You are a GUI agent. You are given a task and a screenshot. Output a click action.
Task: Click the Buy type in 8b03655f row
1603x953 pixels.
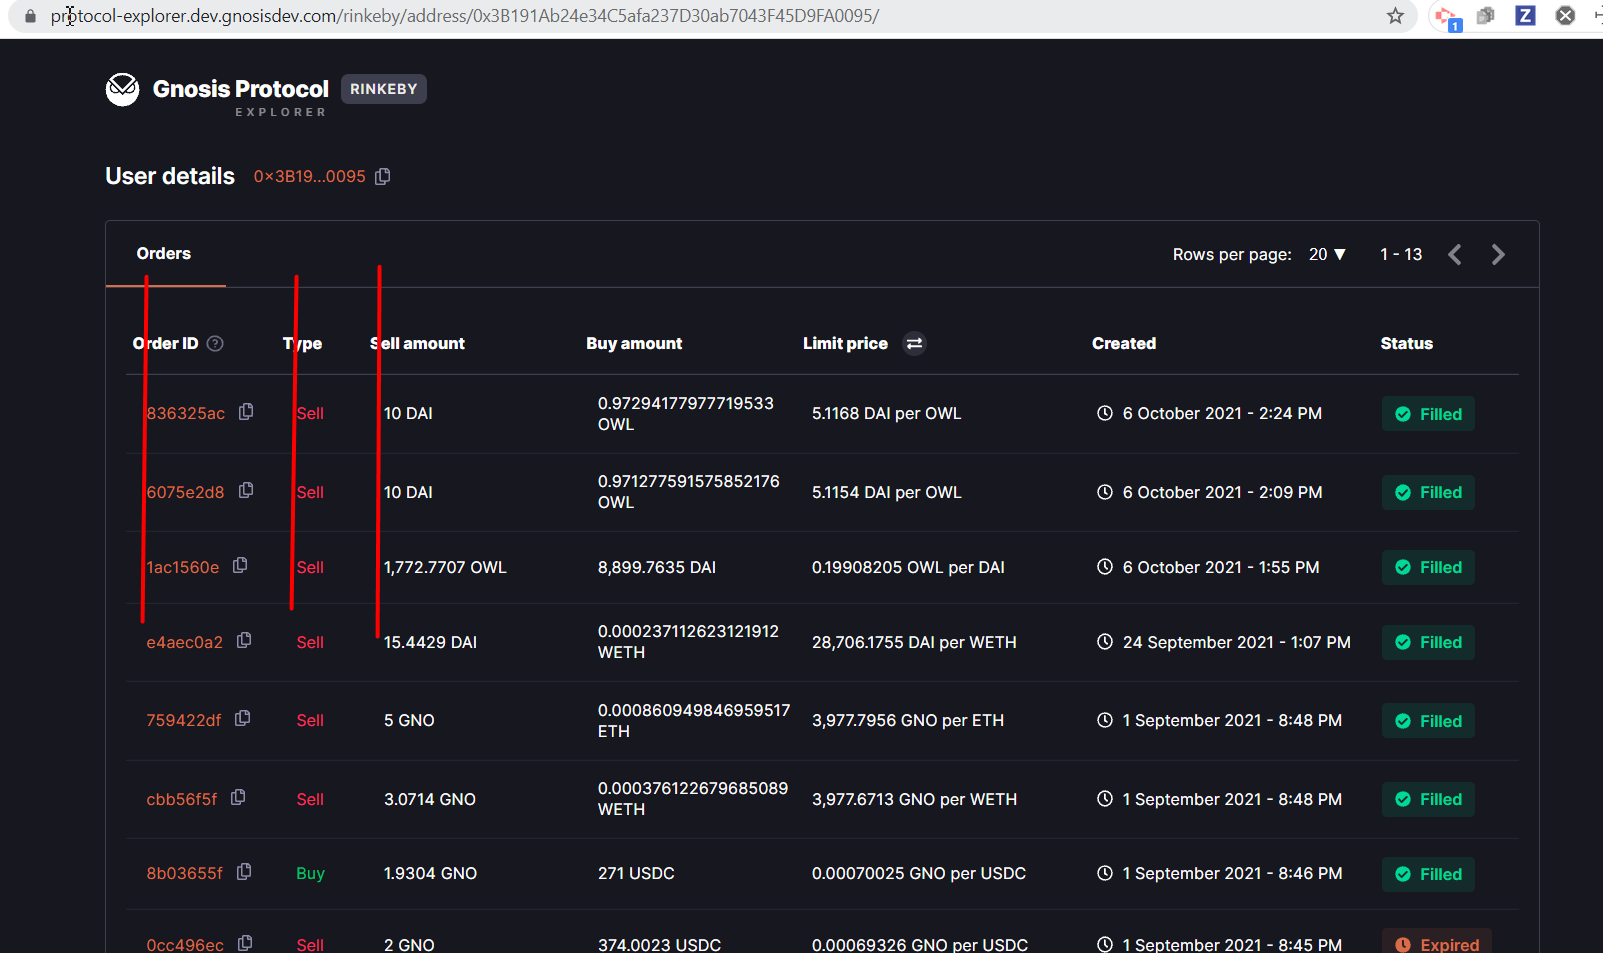pyautogui.click(x=310, y=873)
